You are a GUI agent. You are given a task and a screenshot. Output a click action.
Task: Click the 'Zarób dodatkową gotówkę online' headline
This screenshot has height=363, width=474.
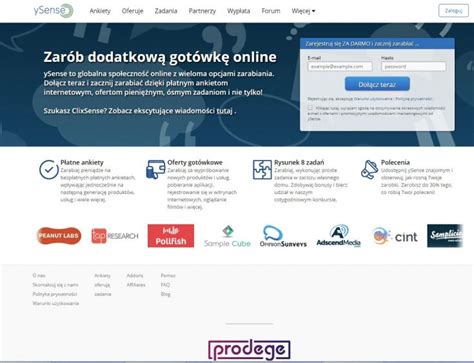(x=160, y=57)
